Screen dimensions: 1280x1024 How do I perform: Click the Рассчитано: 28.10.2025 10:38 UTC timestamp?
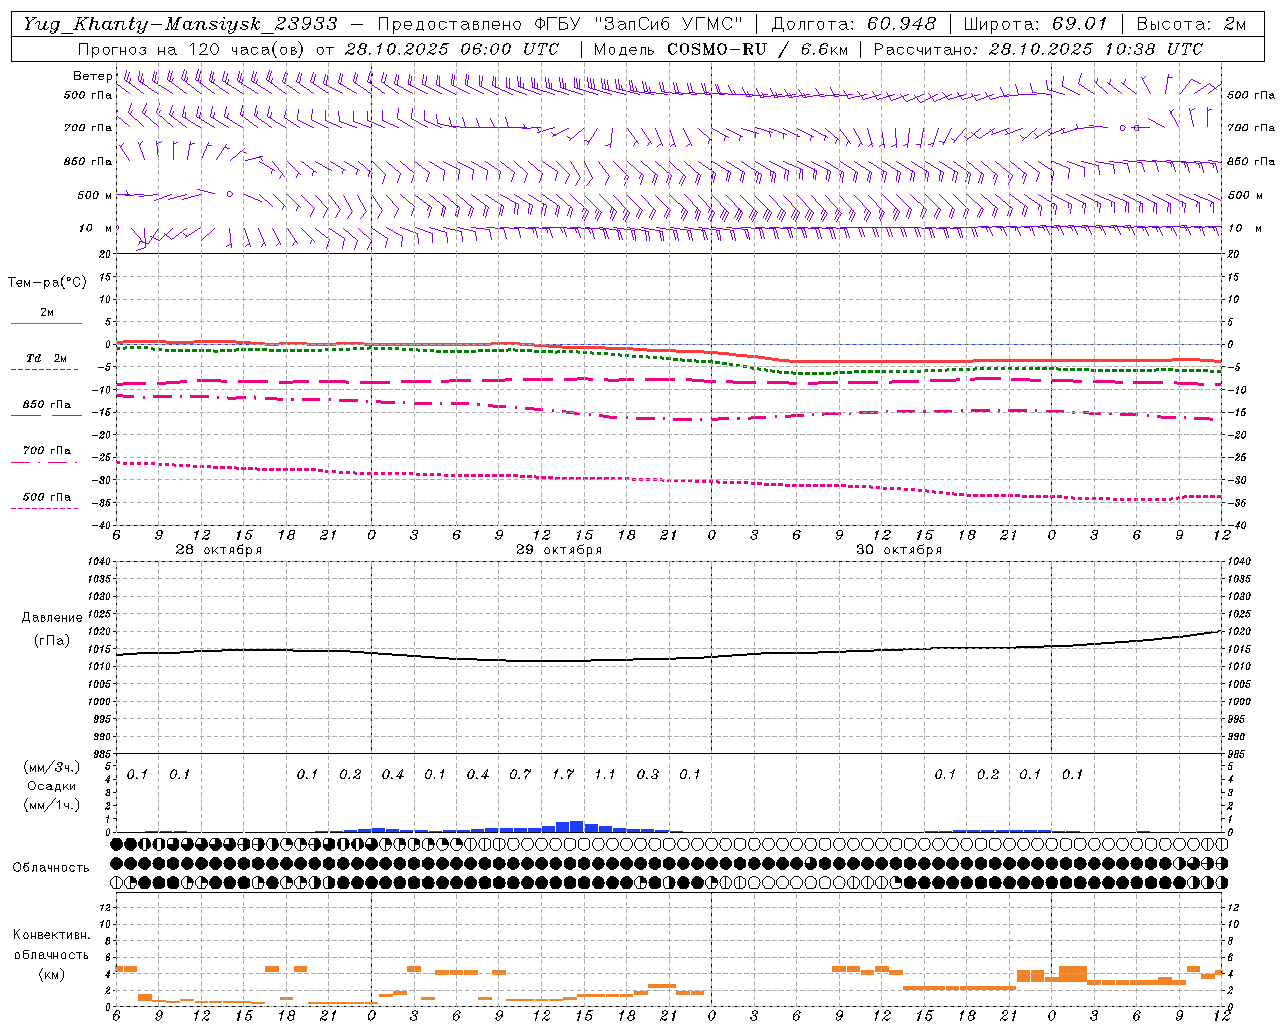pyautogui.click(x=1038, y=49)
